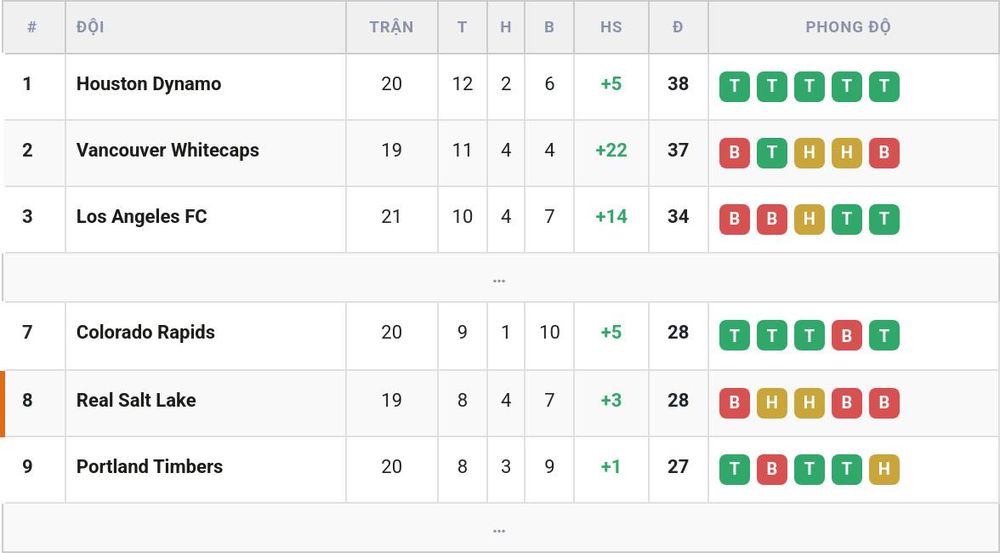
Task: Click Colorado Rapids' red B form badge
Action: tap(846, 335)
